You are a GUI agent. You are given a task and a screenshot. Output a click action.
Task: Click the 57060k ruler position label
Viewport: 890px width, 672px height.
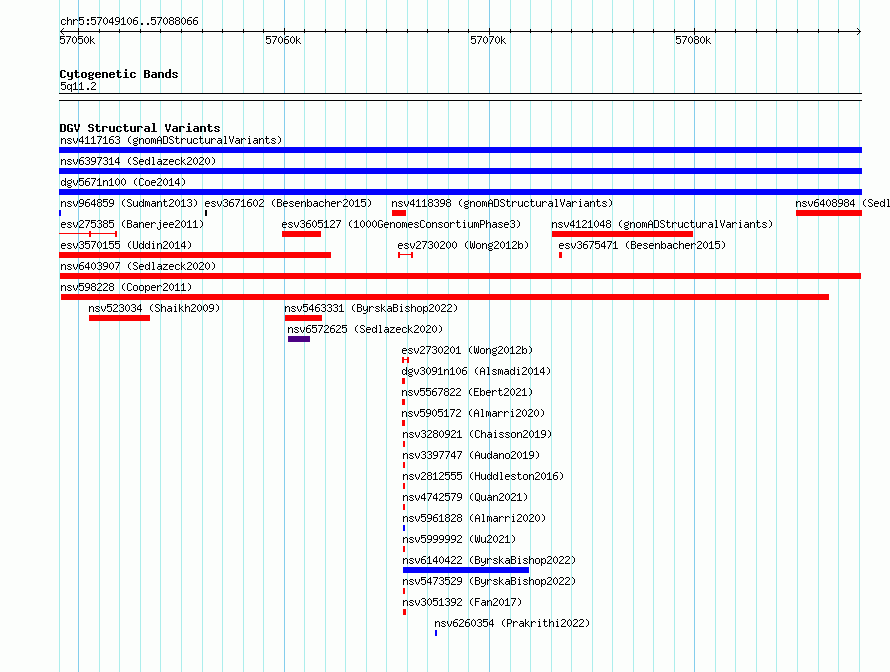click(283, 40)
